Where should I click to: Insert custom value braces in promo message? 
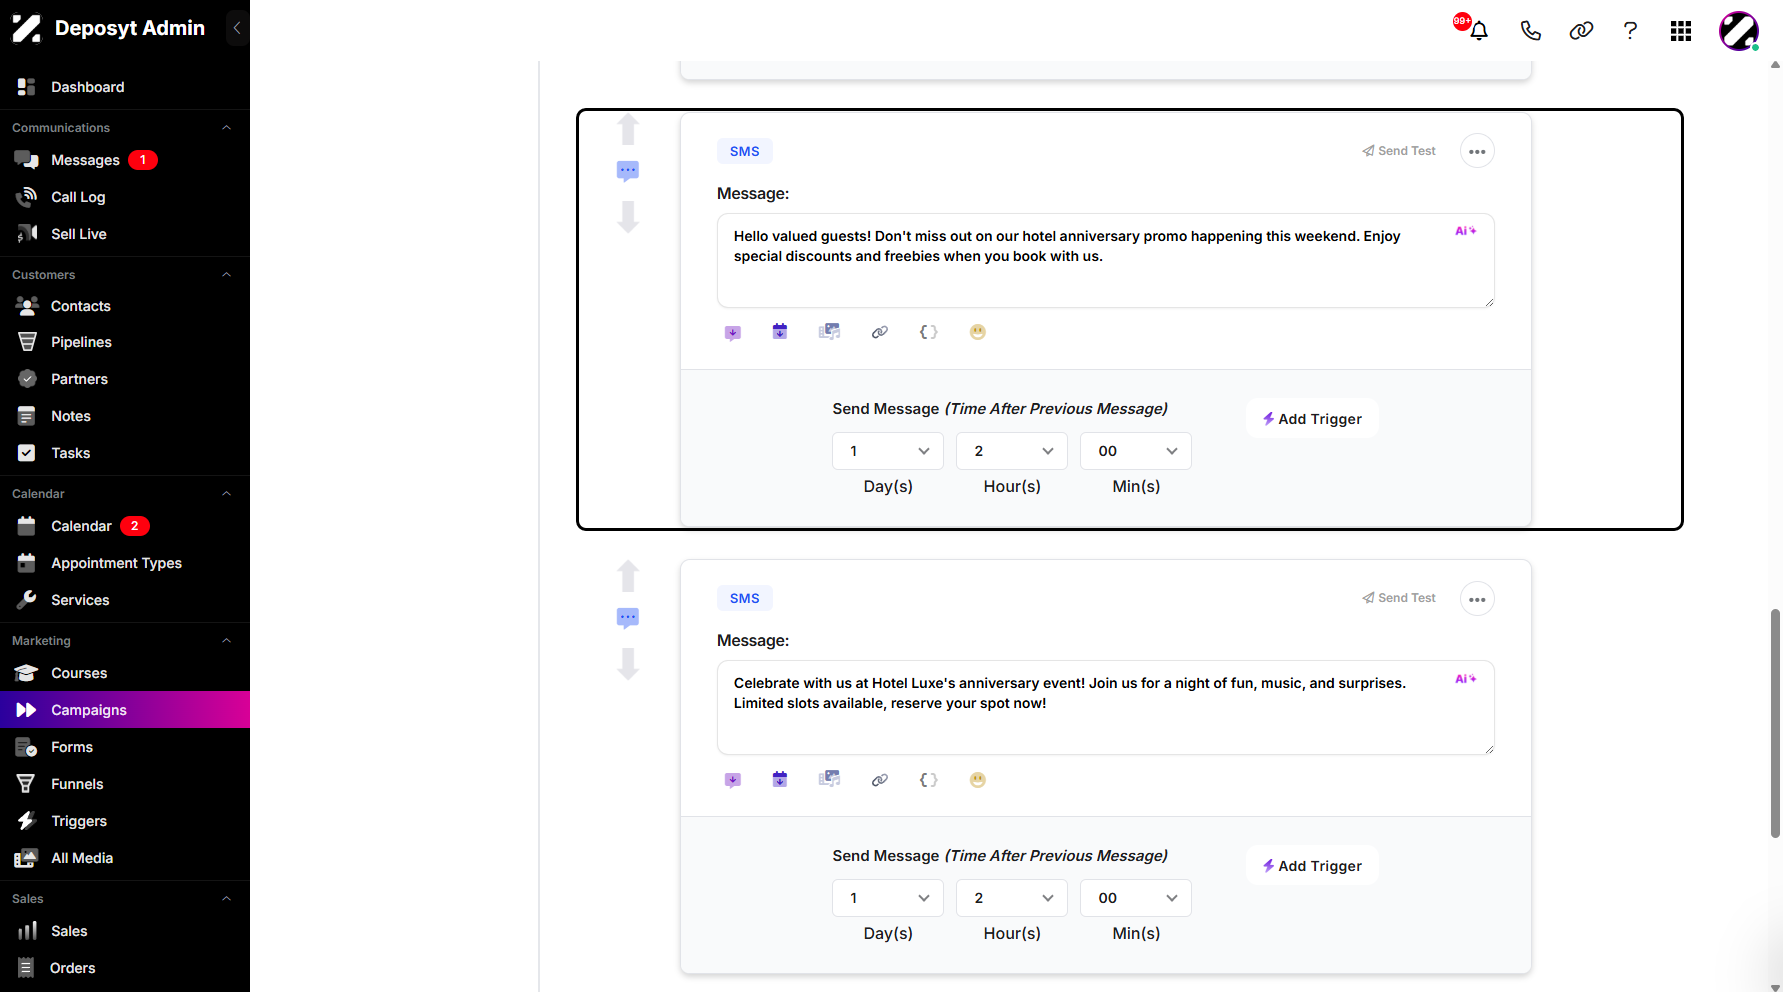coord(929,332)
